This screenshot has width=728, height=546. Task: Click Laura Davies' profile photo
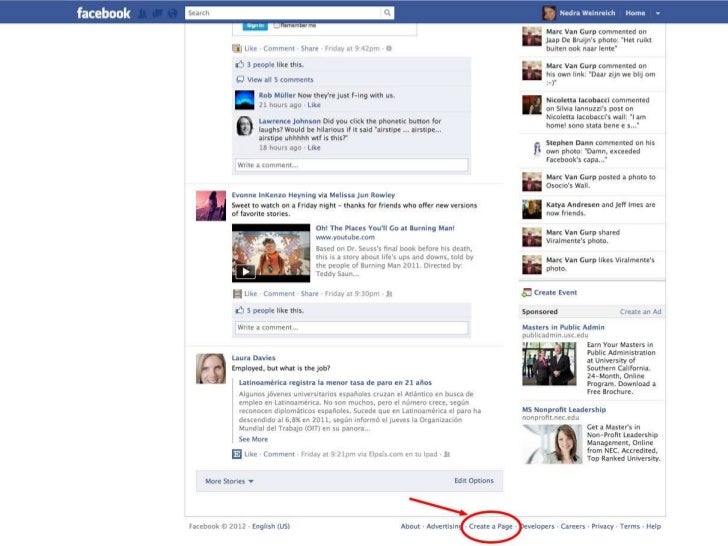pos(211,369)
